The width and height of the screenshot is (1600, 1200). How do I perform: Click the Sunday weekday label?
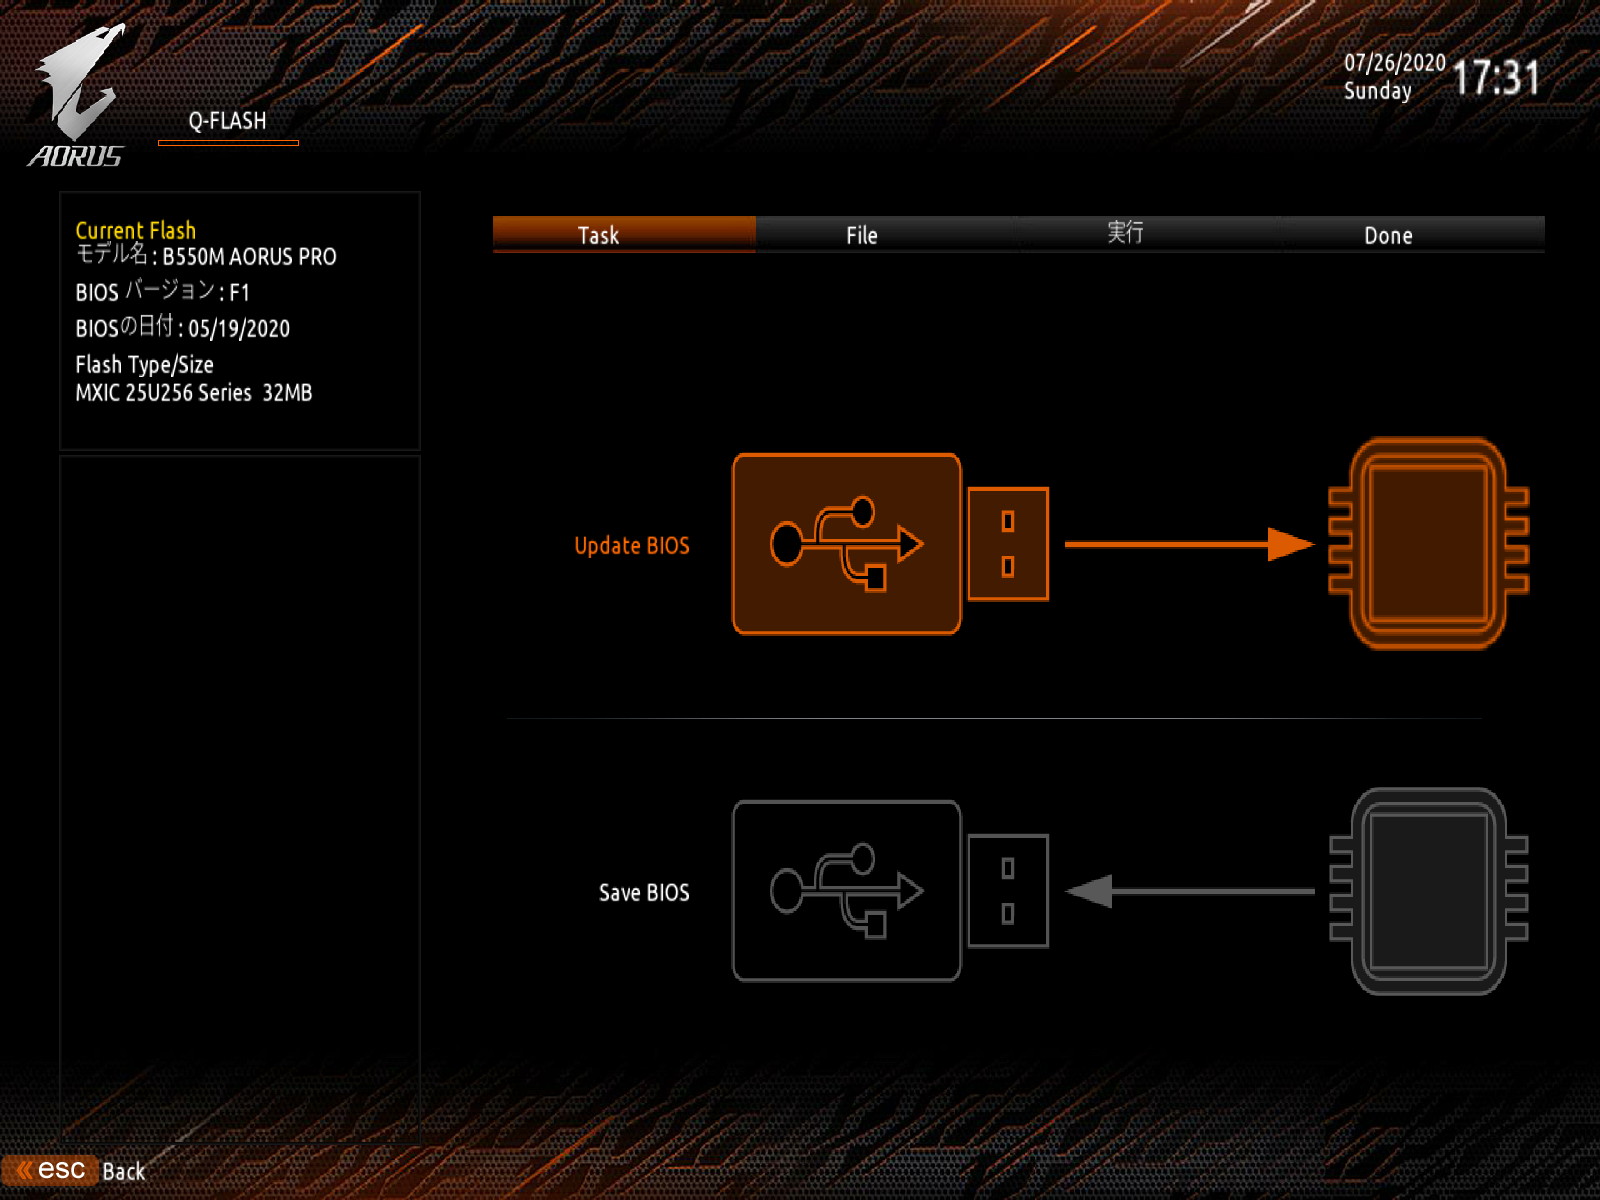pos(1377,91)
